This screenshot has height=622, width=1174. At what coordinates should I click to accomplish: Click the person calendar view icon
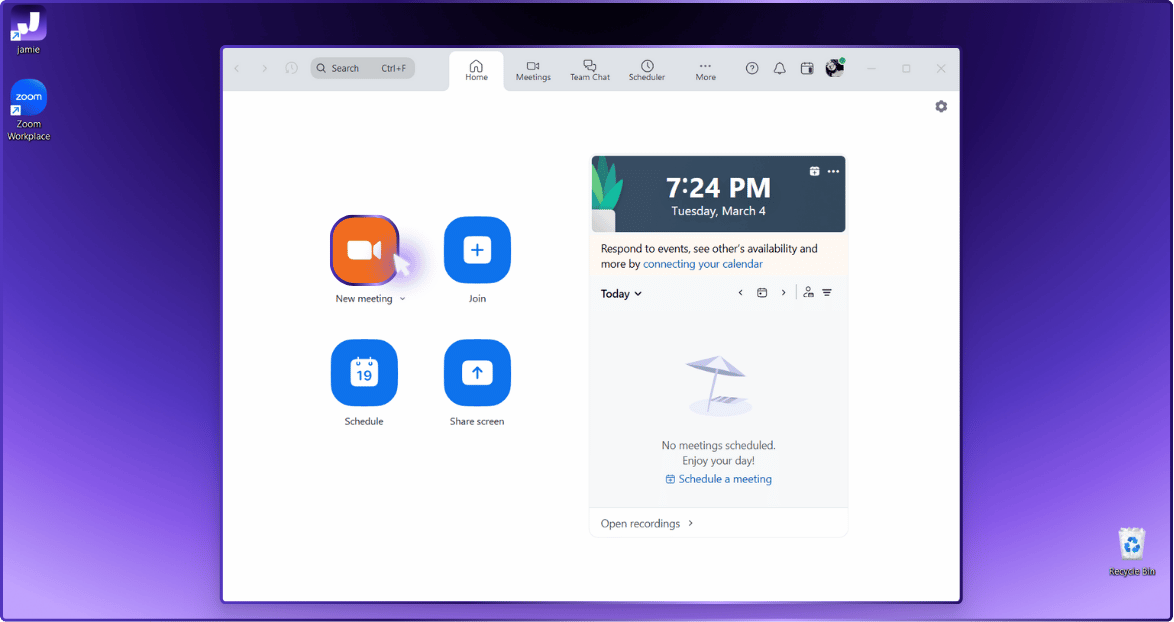tap(808, 293)
